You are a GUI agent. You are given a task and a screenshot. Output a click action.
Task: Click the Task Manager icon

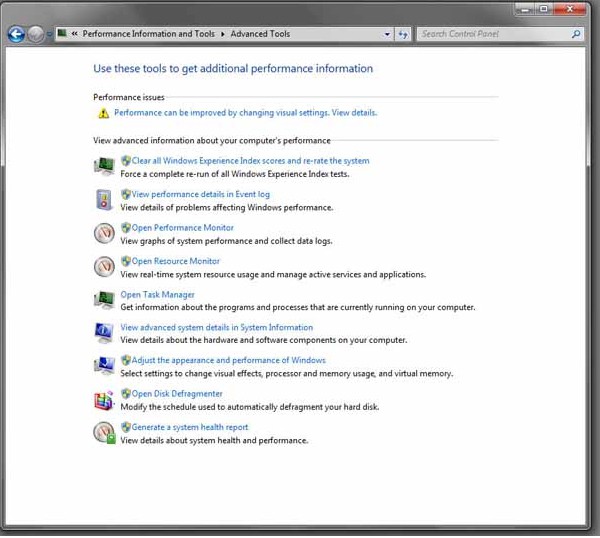[104, 300]
